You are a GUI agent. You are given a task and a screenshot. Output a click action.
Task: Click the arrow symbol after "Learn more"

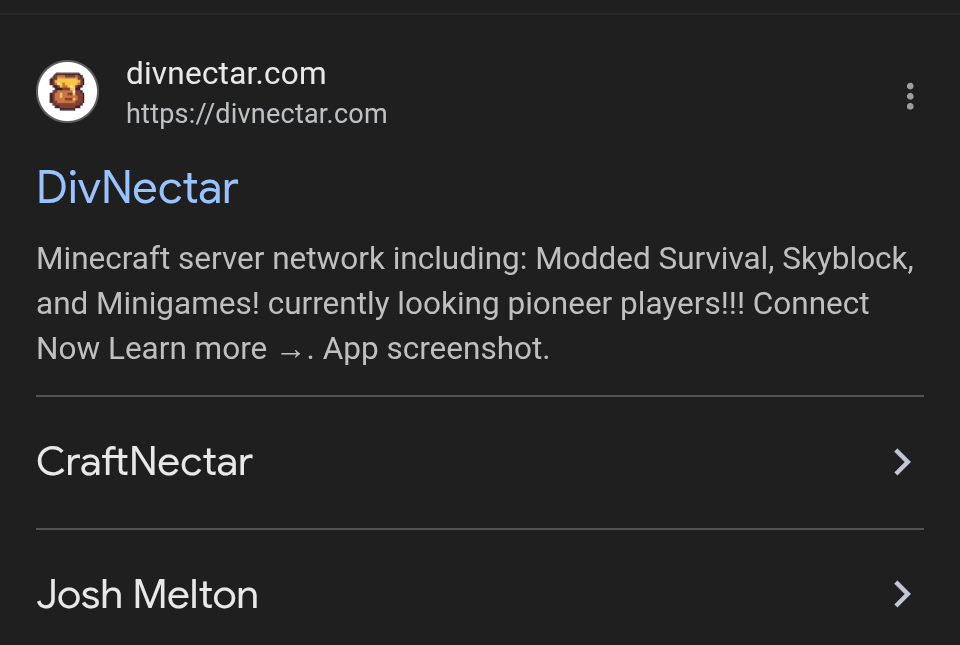click(x=289, y=350)
